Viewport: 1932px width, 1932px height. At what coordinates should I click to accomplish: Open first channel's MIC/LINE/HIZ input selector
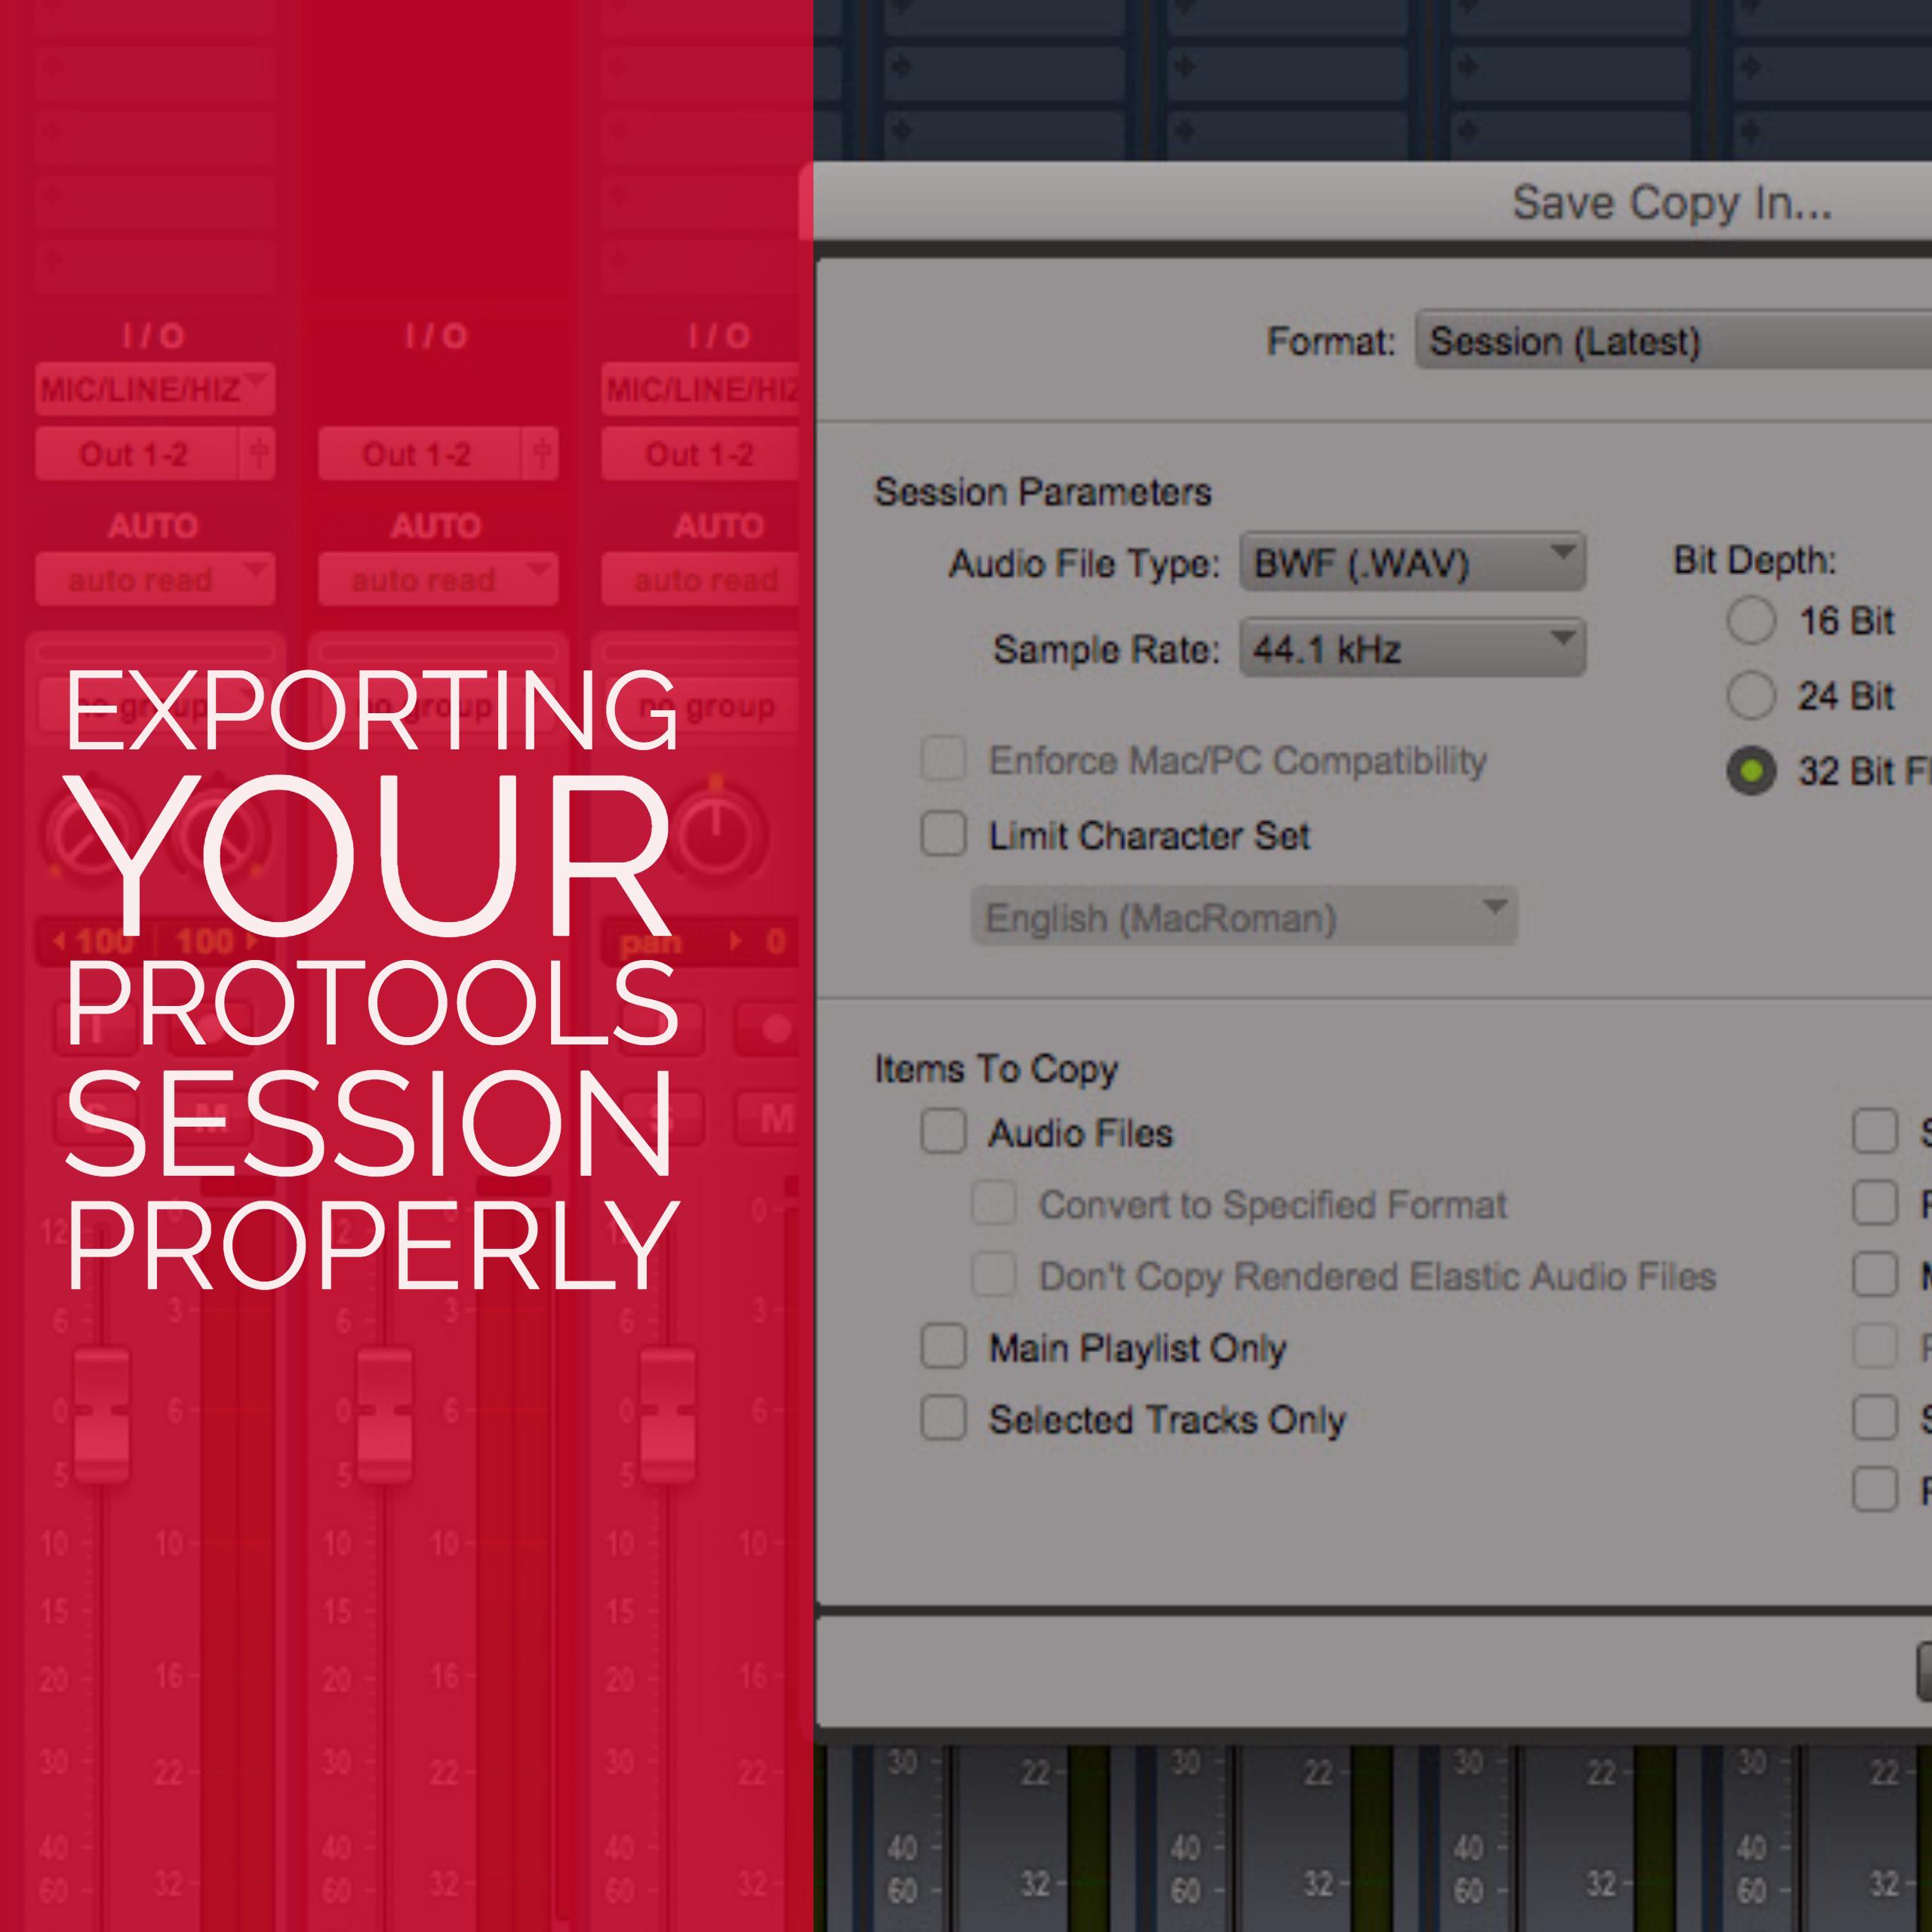point(155,389)
